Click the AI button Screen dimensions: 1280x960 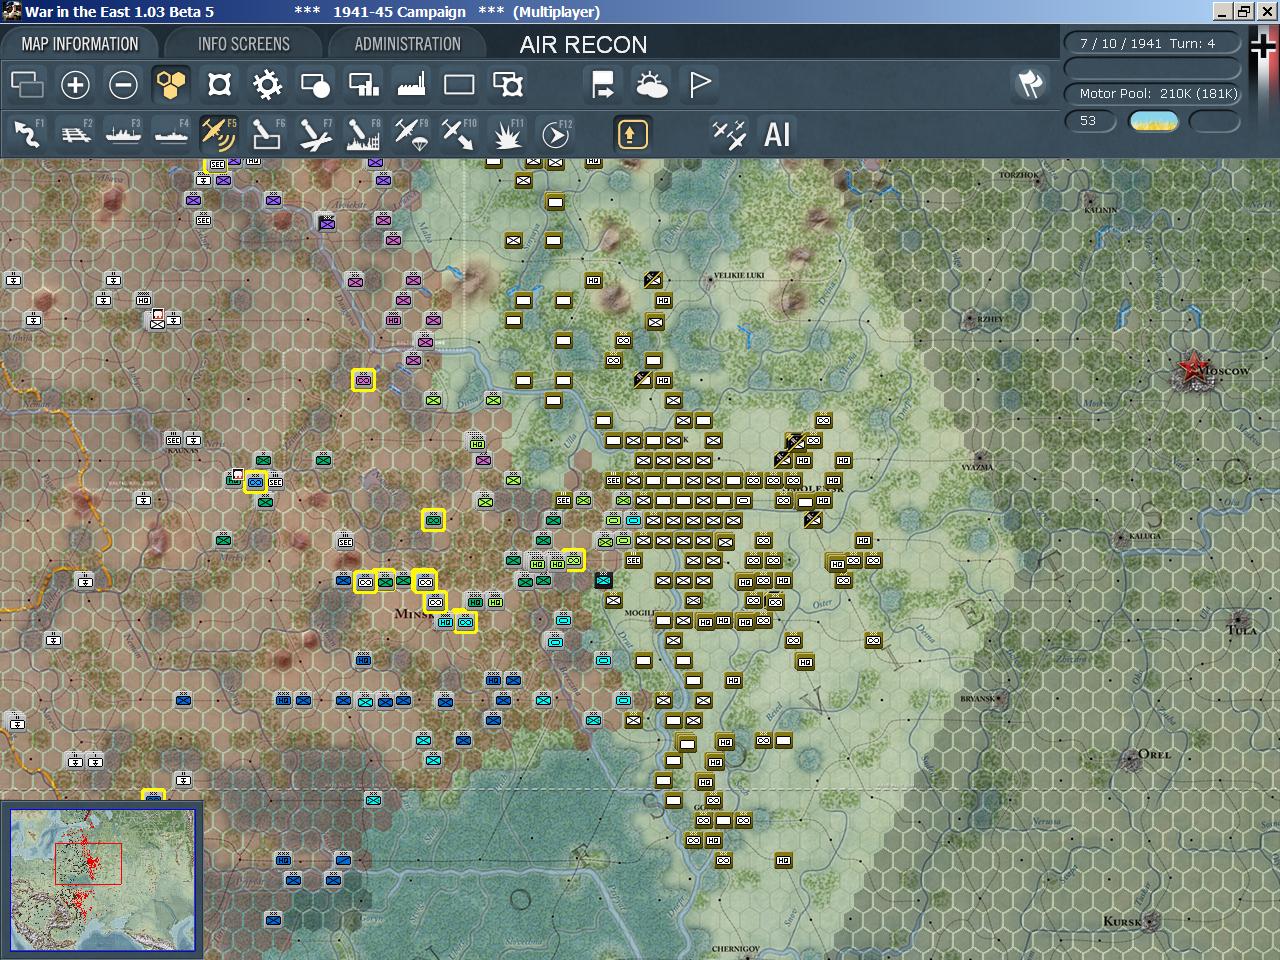click(x=777, y=134)
